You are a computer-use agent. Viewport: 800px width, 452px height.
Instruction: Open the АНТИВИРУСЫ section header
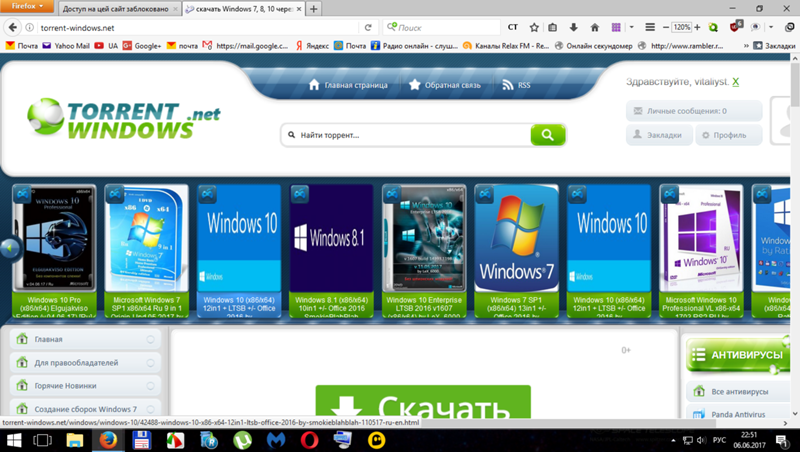(x=737, y=355)
